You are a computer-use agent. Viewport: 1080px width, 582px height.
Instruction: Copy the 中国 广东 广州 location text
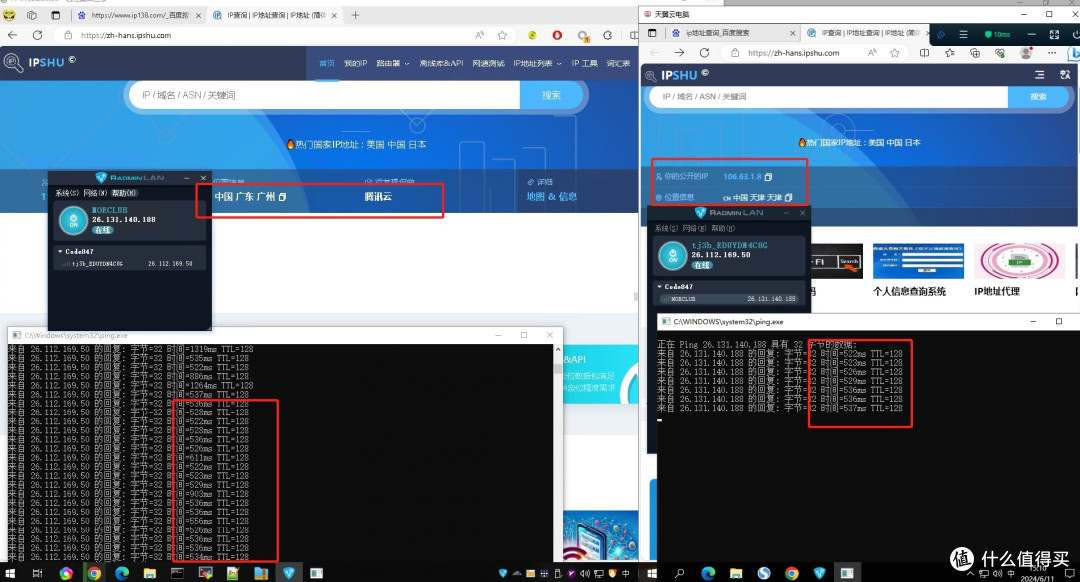click(282, 197)
